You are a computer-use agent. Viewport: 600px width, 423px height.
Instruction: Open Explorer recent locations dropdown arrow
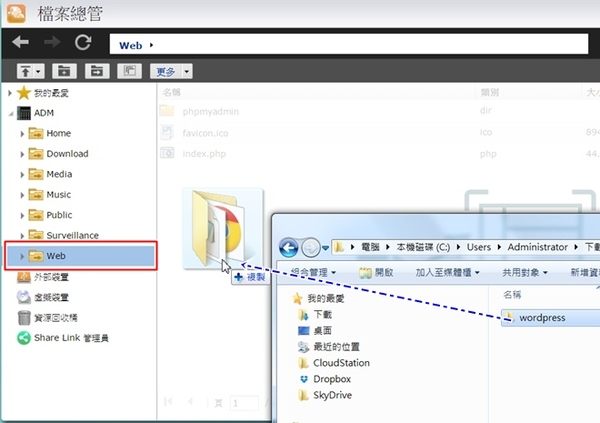pyautogui.click(x=325, y=248)
